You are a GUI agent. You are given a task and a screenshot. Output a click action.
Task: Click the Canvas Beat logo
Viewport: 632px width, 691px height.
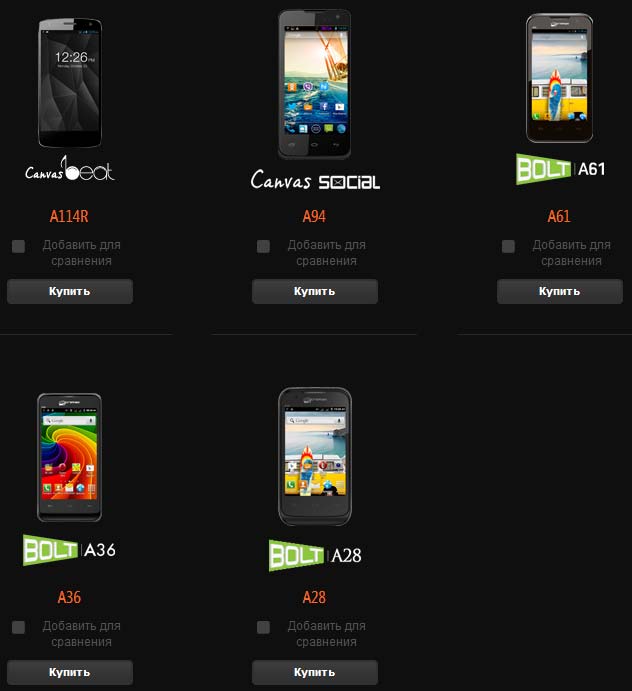(70, 168)
